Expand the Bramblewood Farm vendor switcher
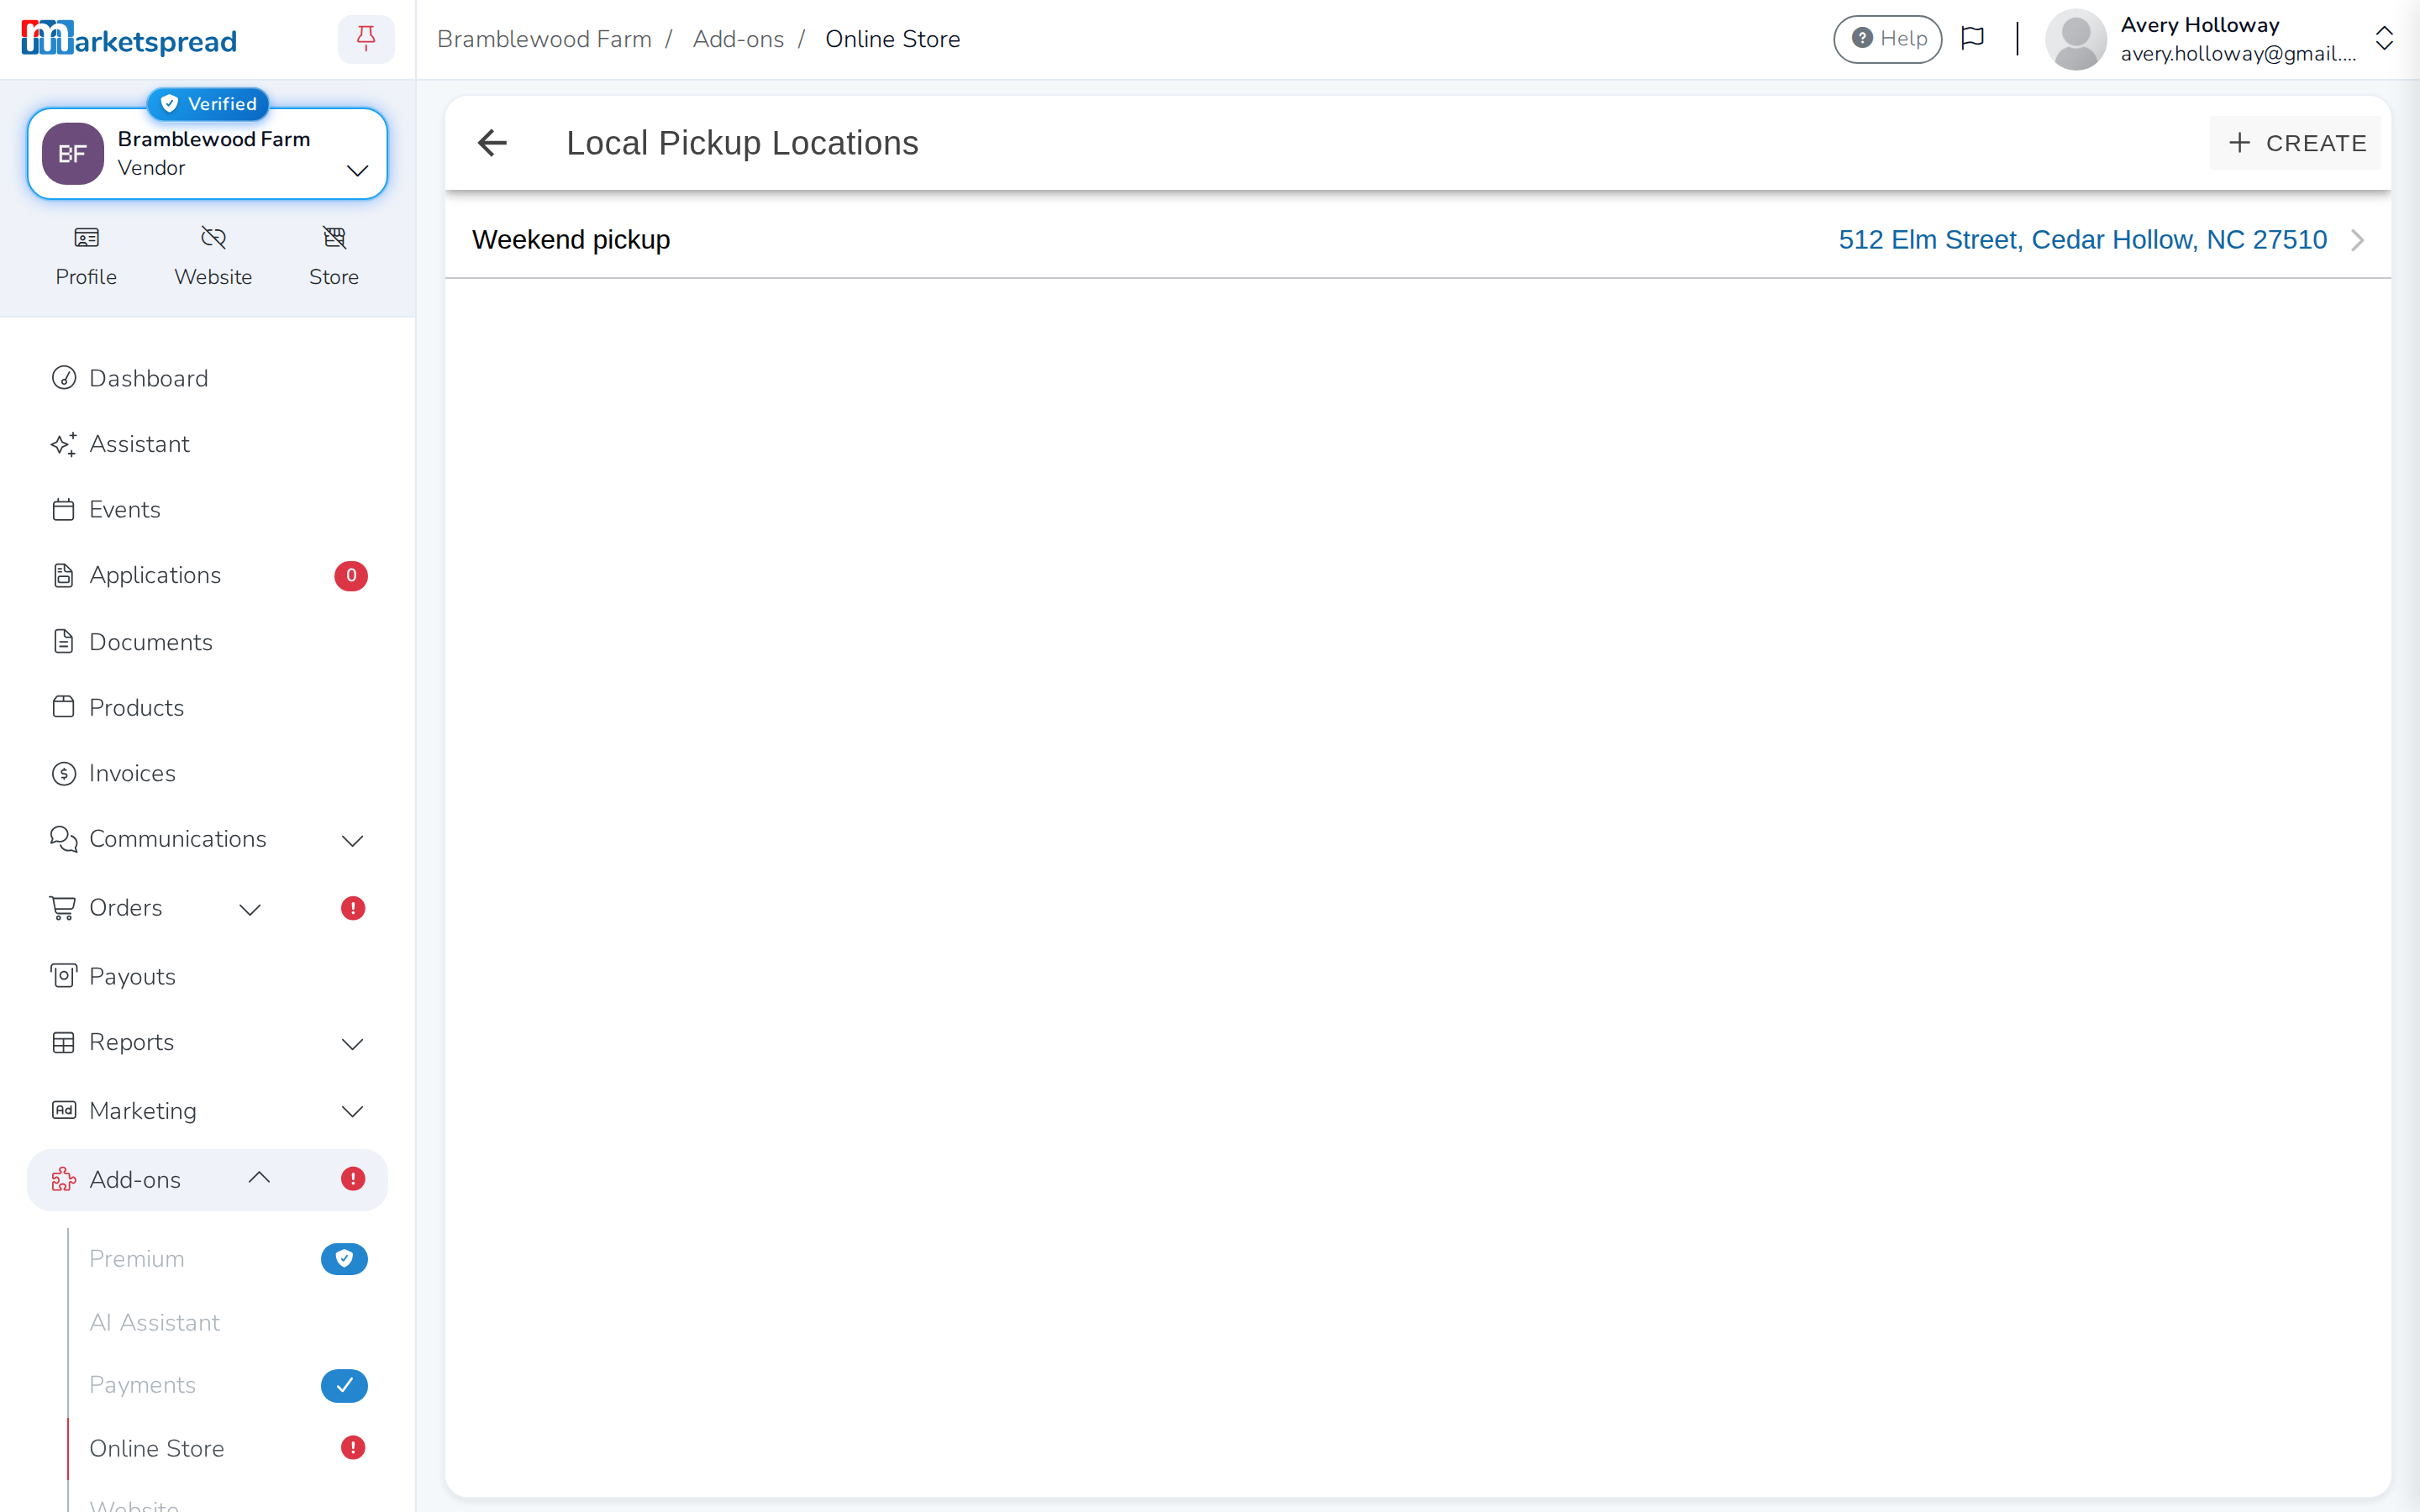 click(x=357, y=171)
